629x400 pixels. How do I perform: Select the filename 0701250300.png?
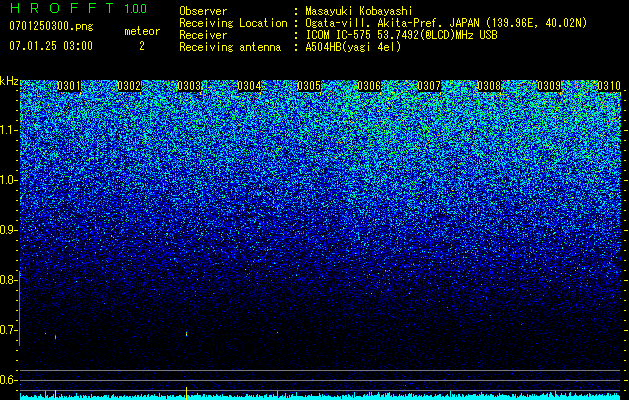(x=51, y=26)
